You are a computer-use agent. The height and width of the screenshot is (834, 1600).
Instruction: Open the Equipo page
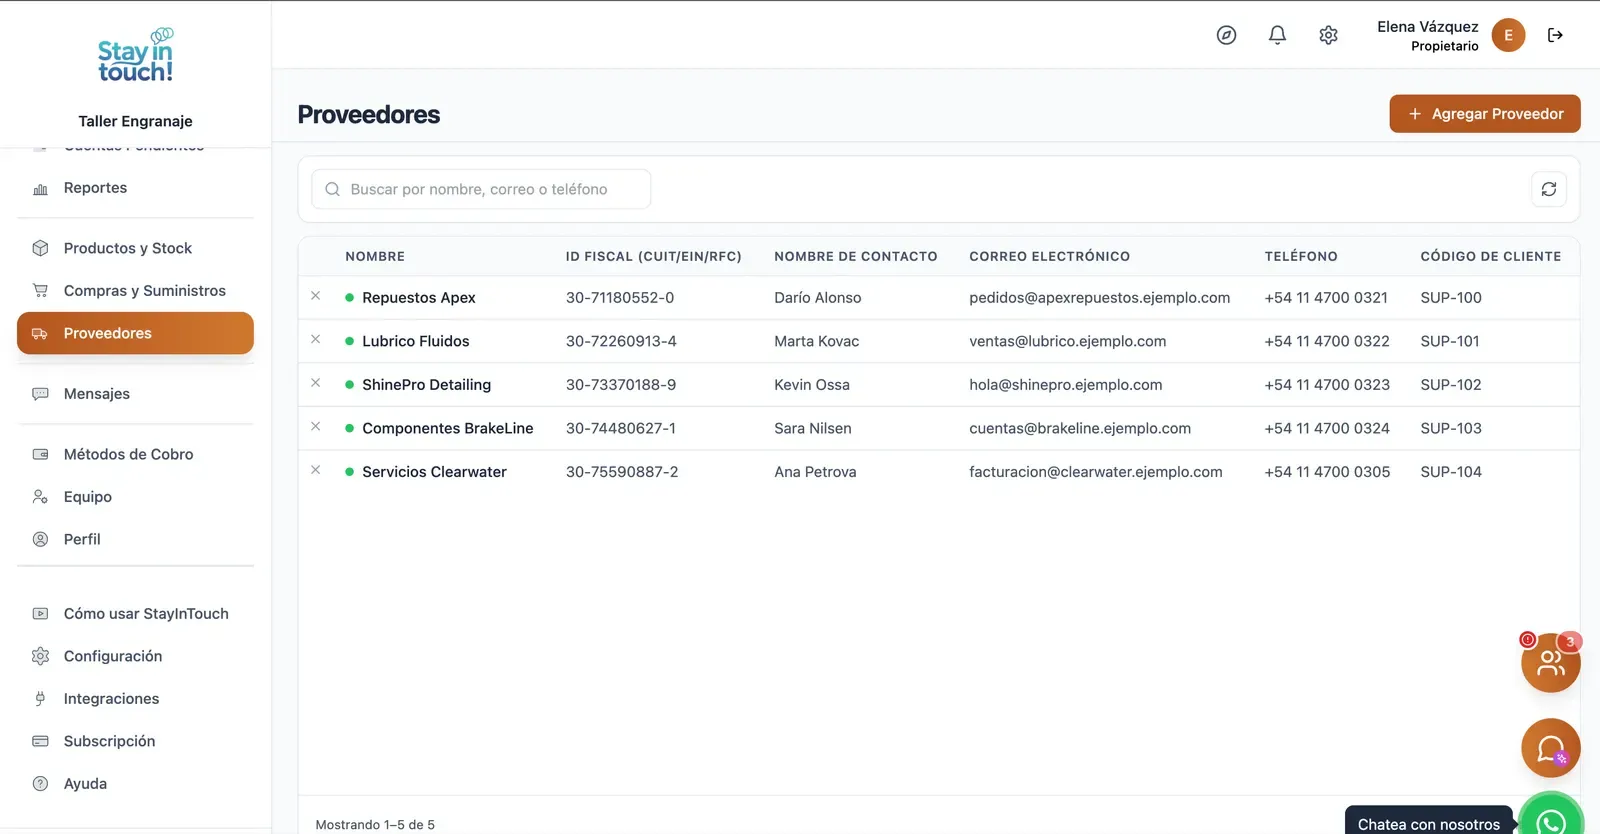(x=135, y=497)
